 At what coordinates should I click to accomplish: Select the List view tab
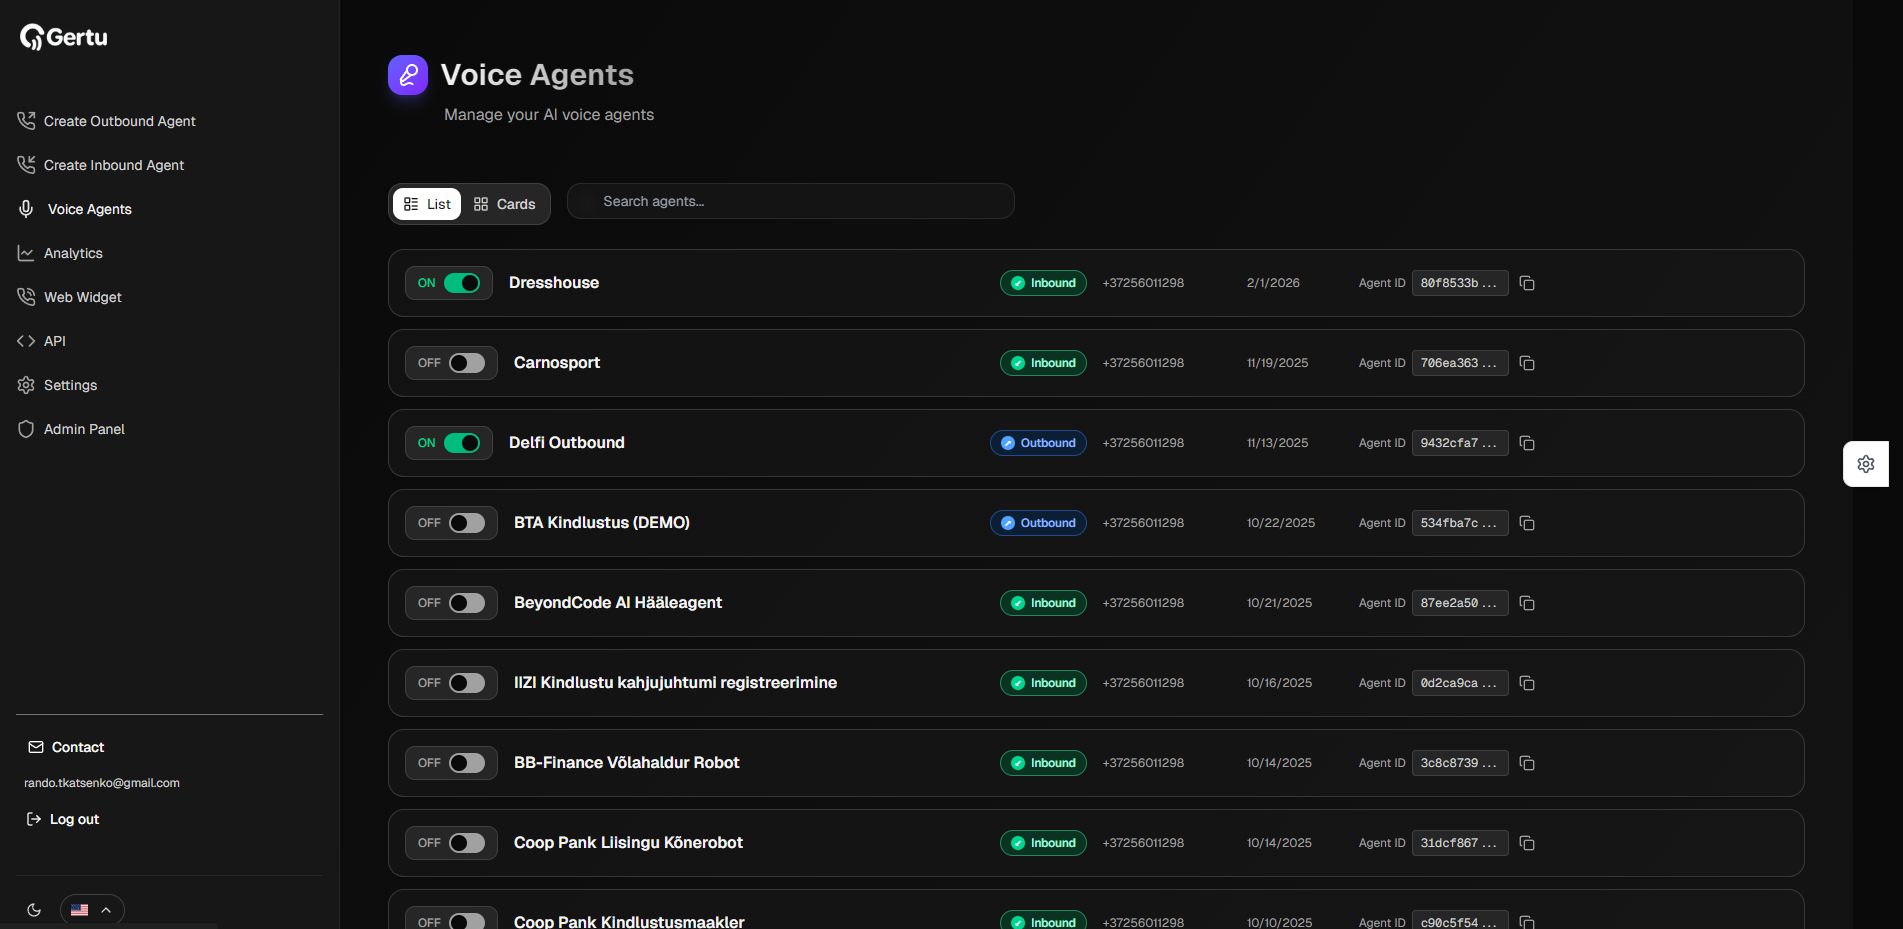click(x=427, y=204)
